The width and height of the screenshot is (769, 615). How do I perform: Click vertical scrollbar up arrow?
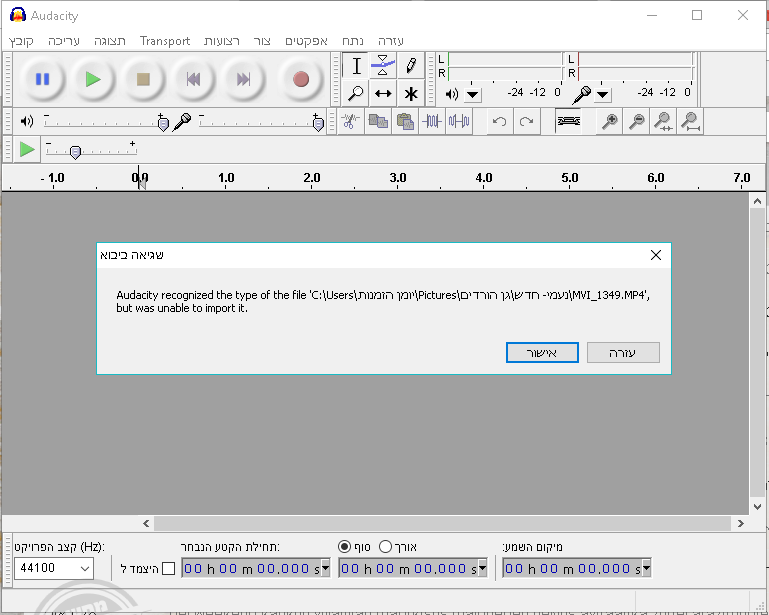click(757, 201)
